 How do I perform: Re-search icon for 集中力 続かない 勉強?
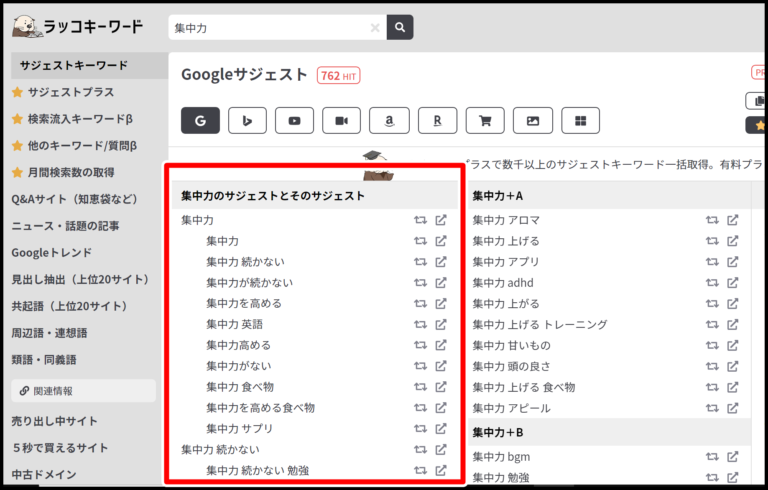click(420, 470)
